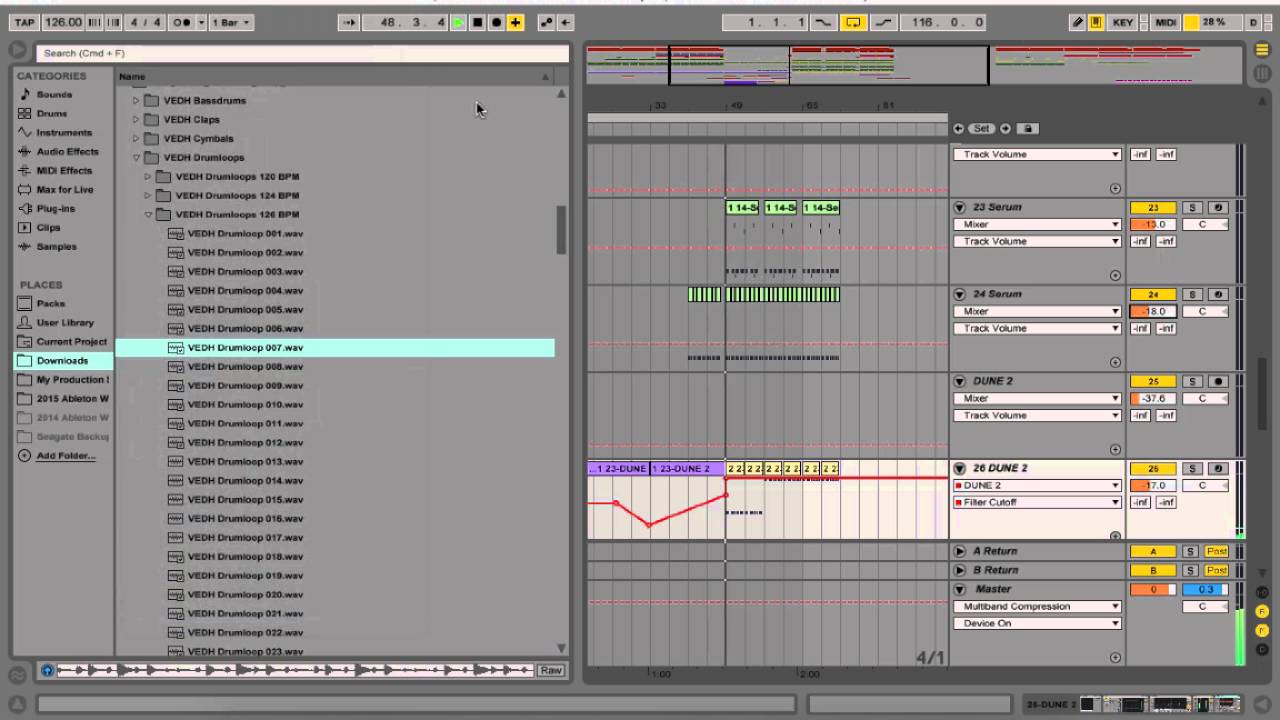Viewport: 1280px width, 720px height.
Task: Click Add Folder in Places
Action: (66, 456)
